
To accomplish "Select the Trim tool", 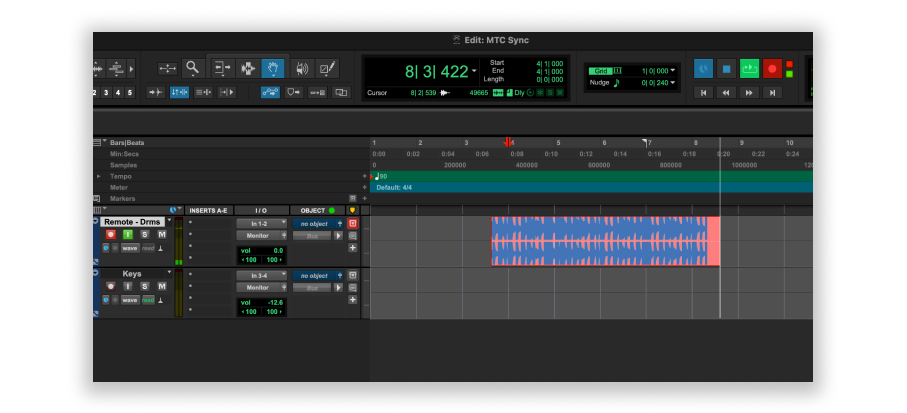I will point(223,68).
